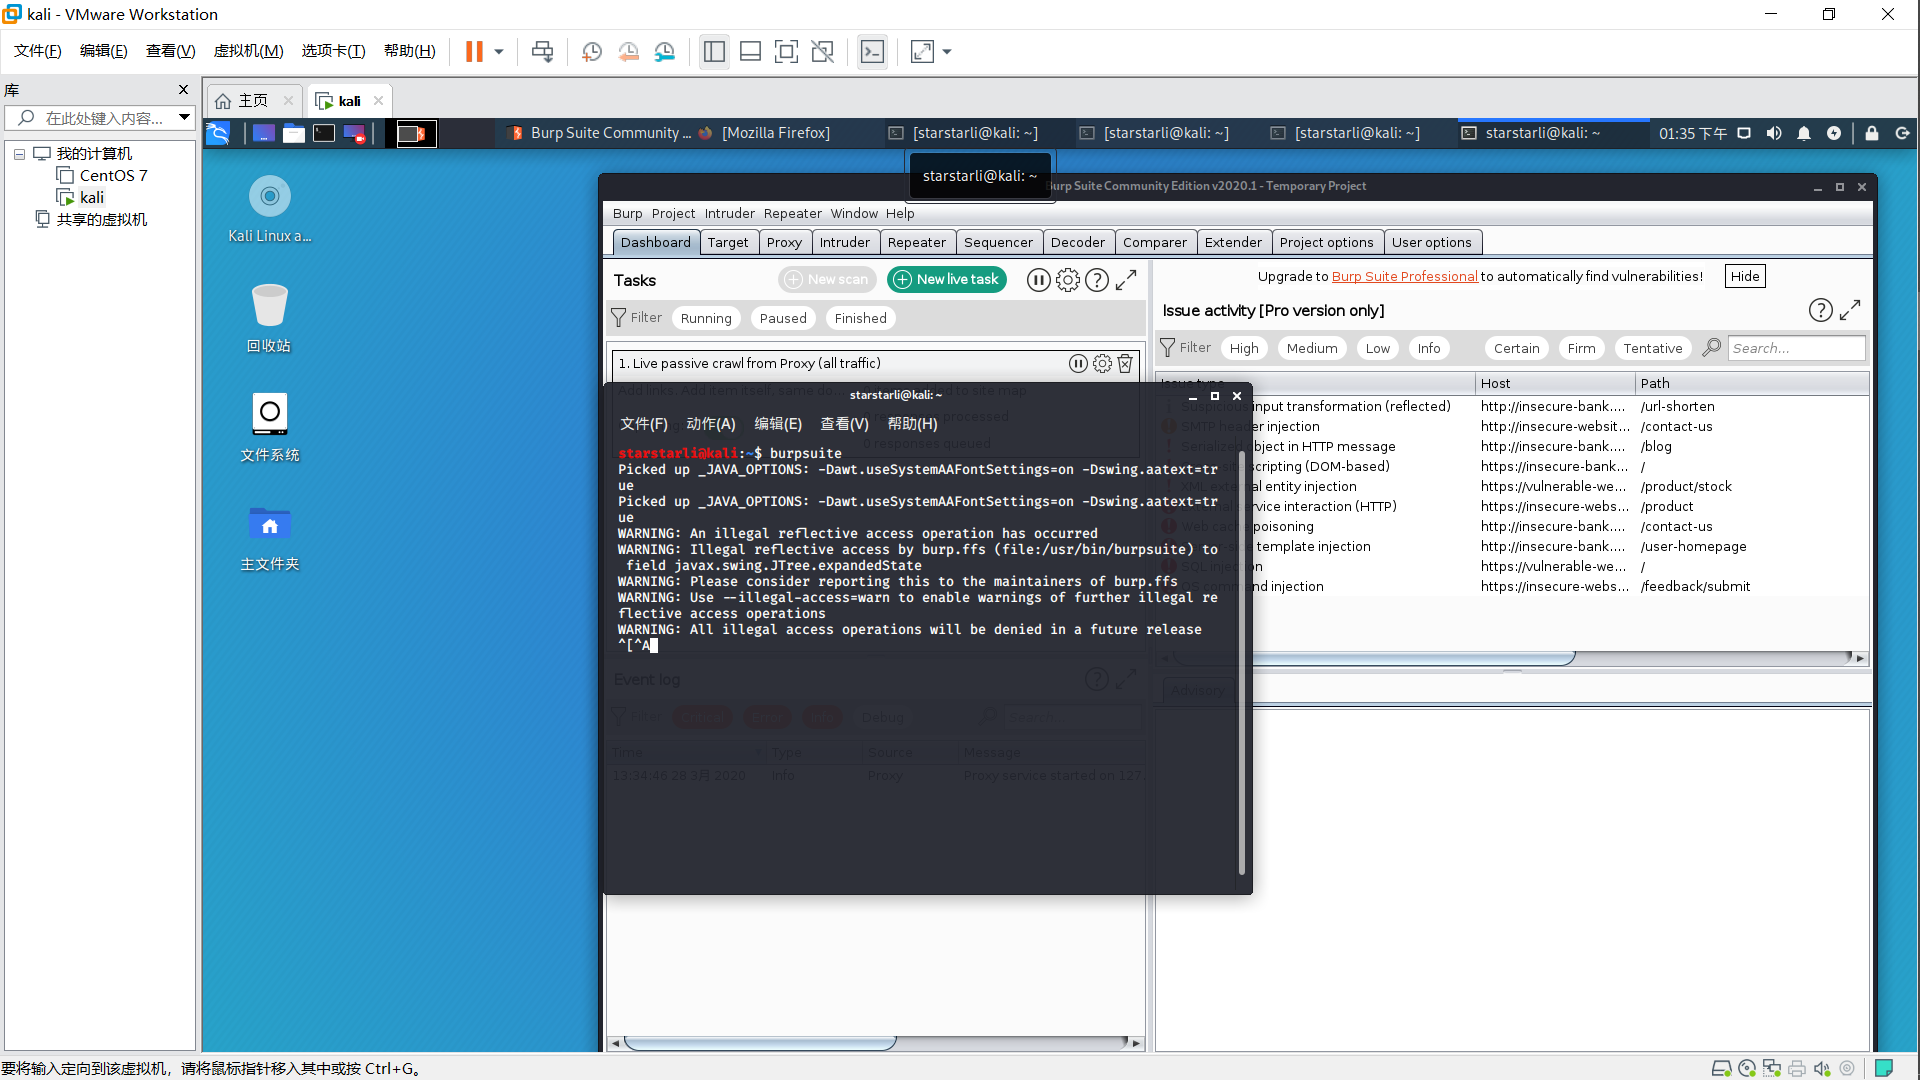Toggle Unity mode icon
The height and width of the screenshot is (1080, 1920).
pos(822,52)
